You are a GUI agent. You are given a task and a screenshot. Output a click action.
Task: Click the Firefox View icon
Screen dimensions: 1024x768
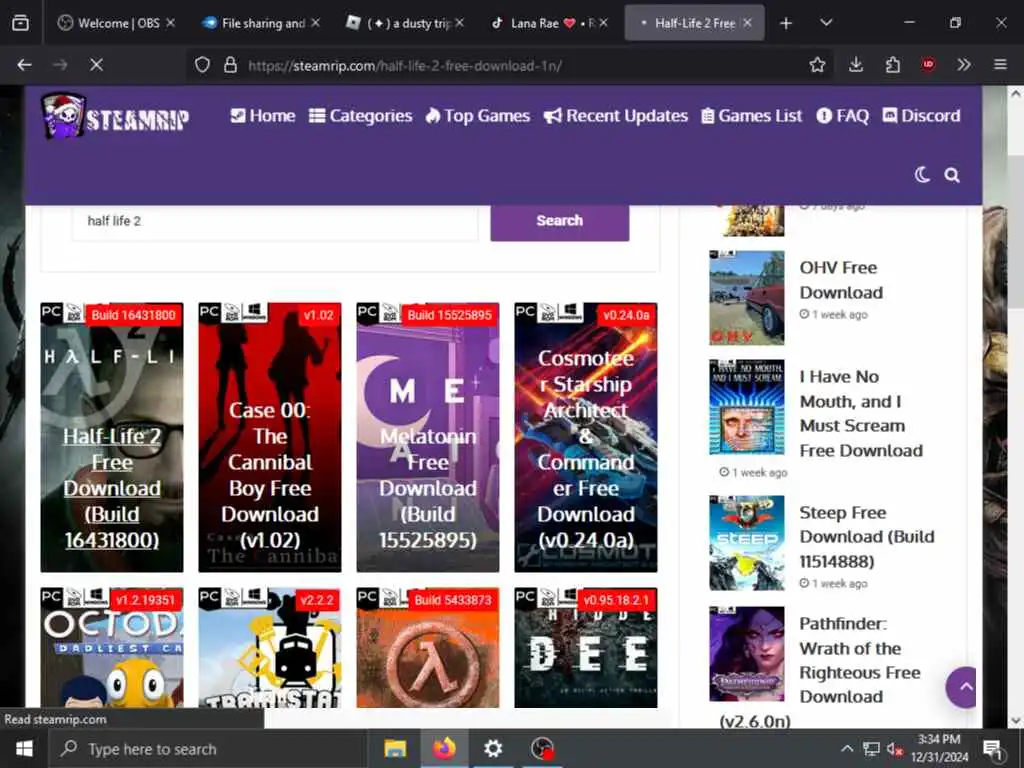point(20,23)
